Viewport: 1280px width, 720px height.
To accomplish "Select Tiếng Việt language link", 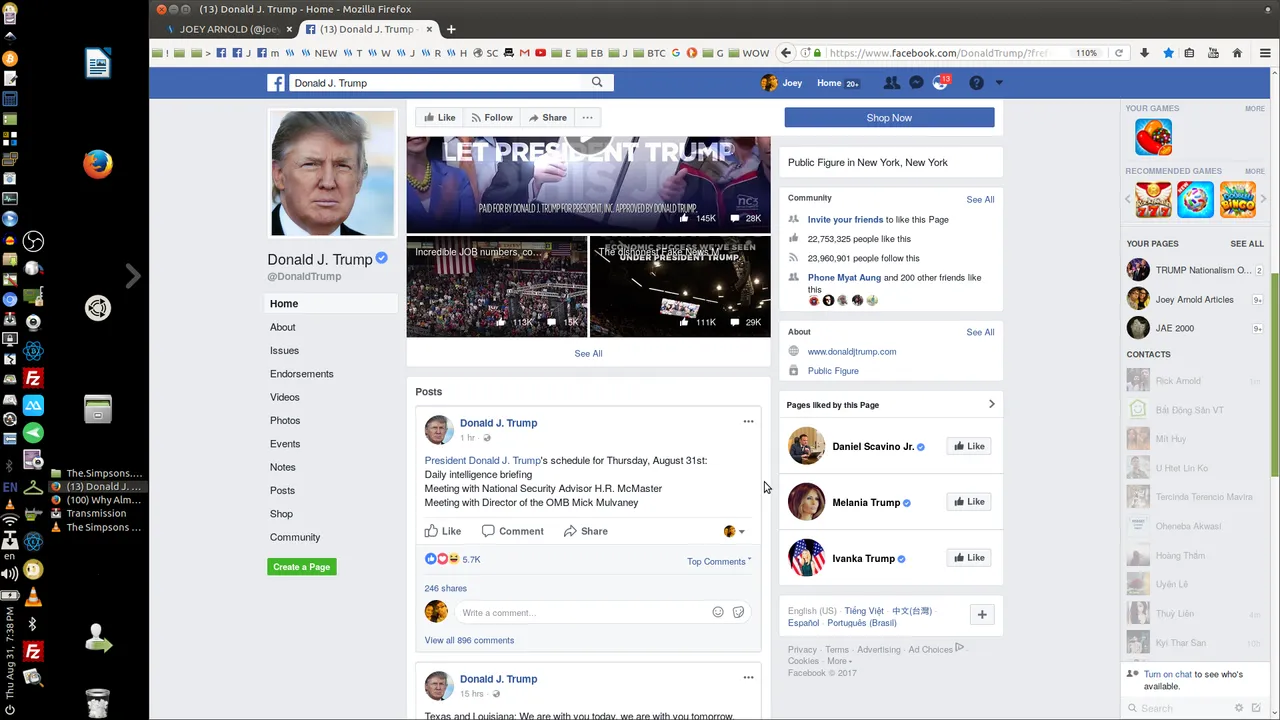I will tap(864, 611).
